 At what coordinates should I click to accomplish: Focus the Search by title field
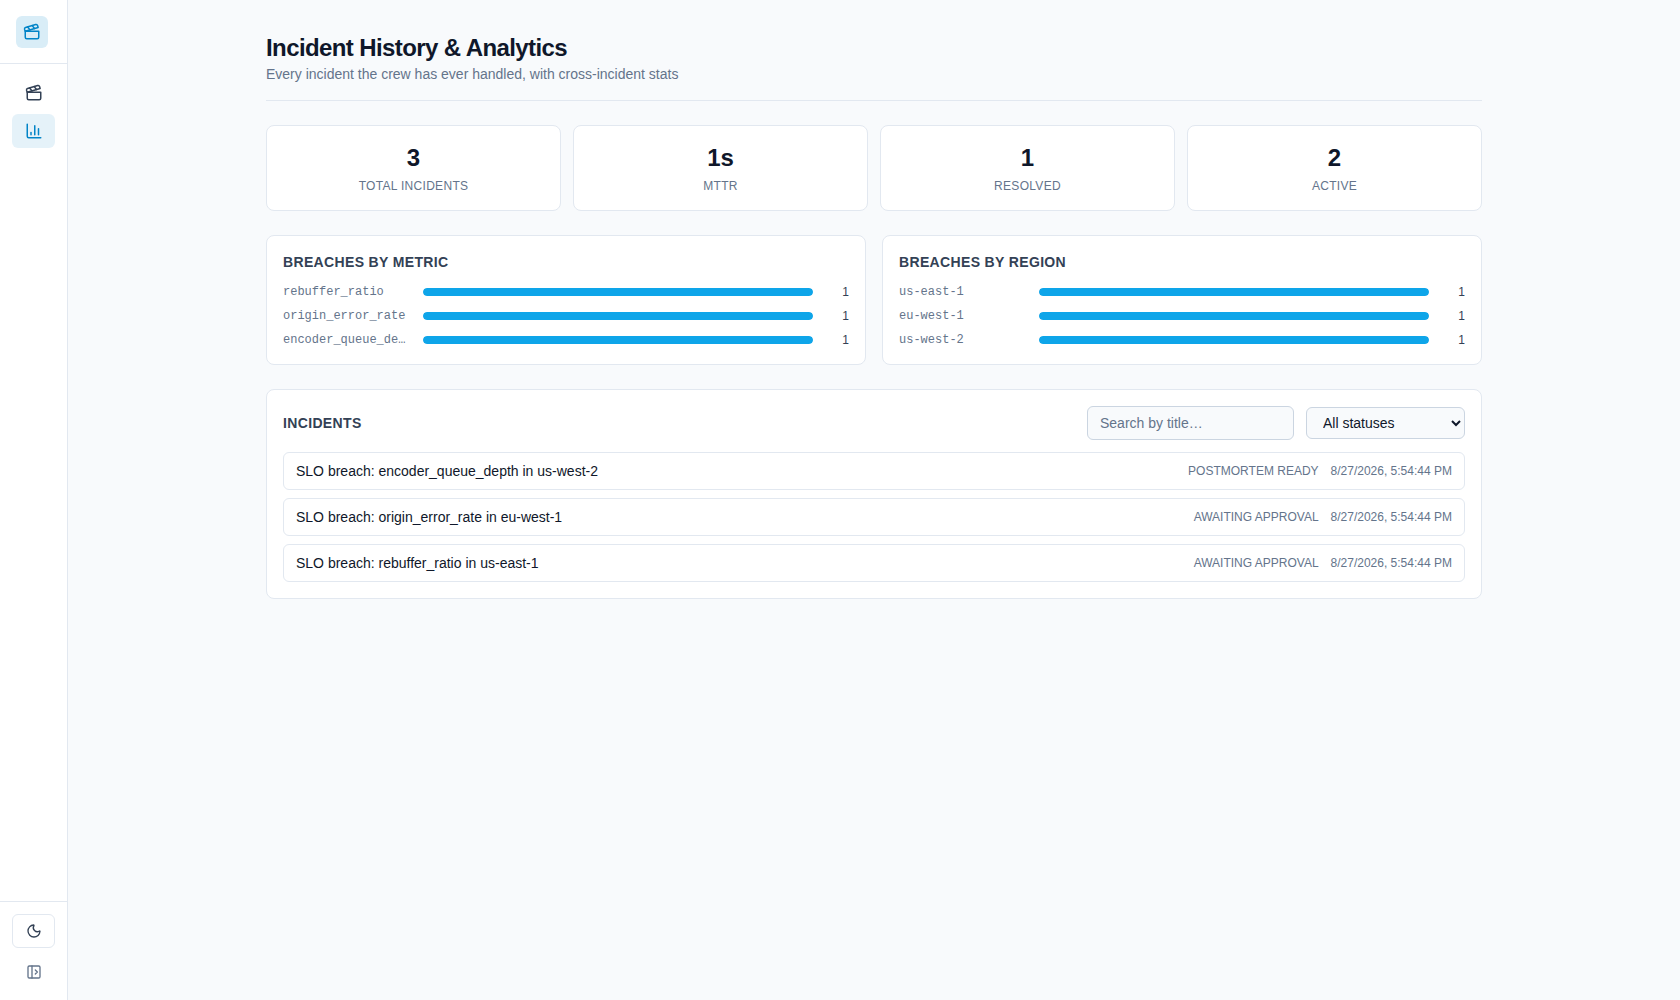pos(1190,423)
